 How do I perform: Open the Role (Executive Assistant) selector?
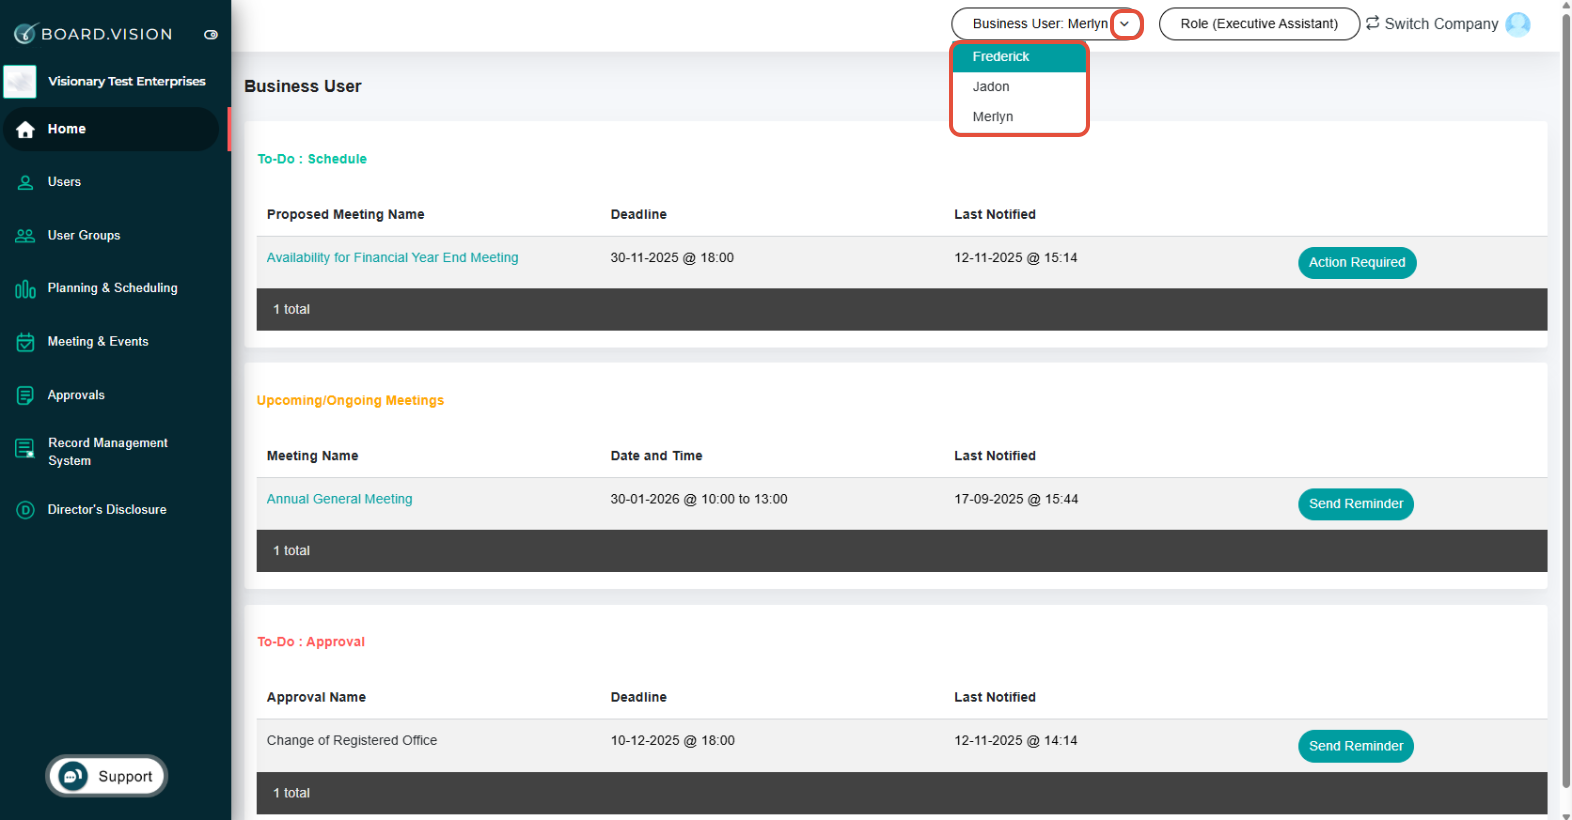(1259, 24)
